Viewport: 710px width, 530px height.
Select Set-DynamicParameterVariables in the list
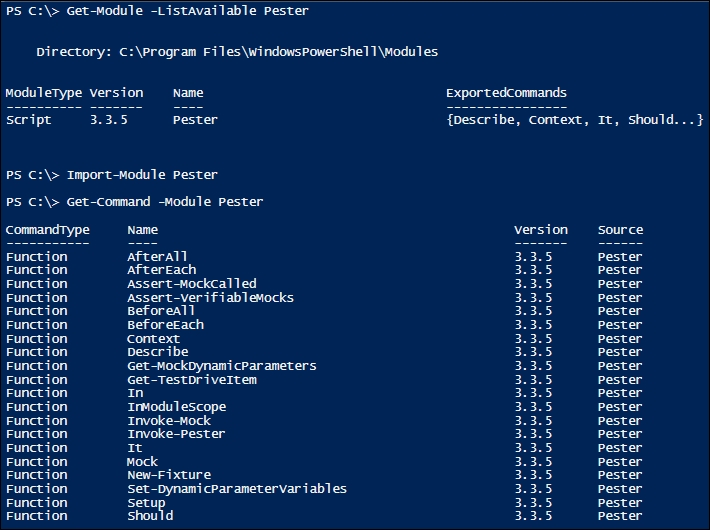coord(237,489)
